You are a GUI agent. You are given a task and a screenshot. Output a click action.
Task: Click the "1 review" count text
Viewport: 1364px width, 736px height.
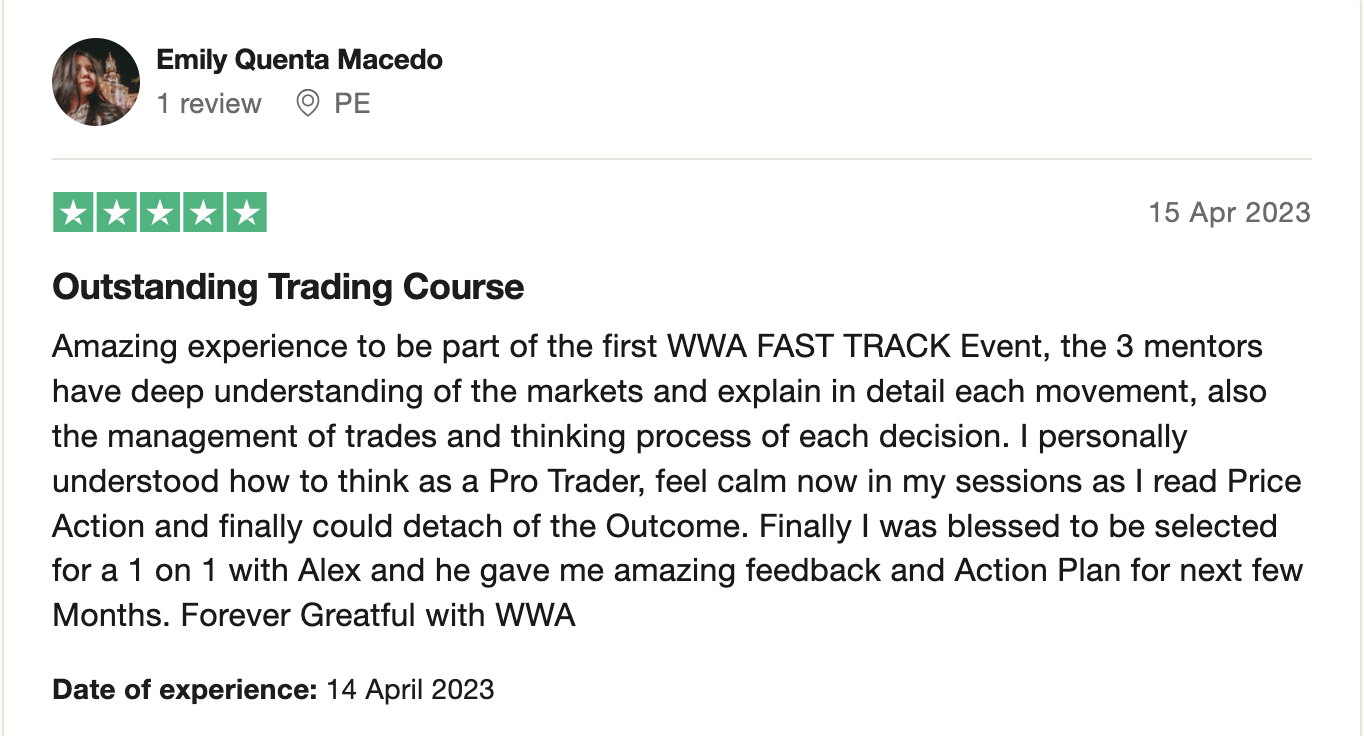point(209,103)
